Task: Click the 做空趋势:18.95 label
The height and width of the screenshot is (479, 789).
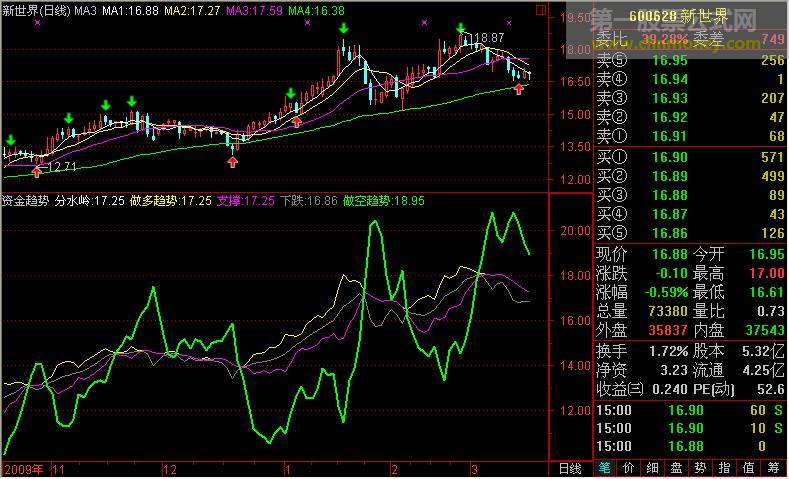Action: click(x=384, y=201)
